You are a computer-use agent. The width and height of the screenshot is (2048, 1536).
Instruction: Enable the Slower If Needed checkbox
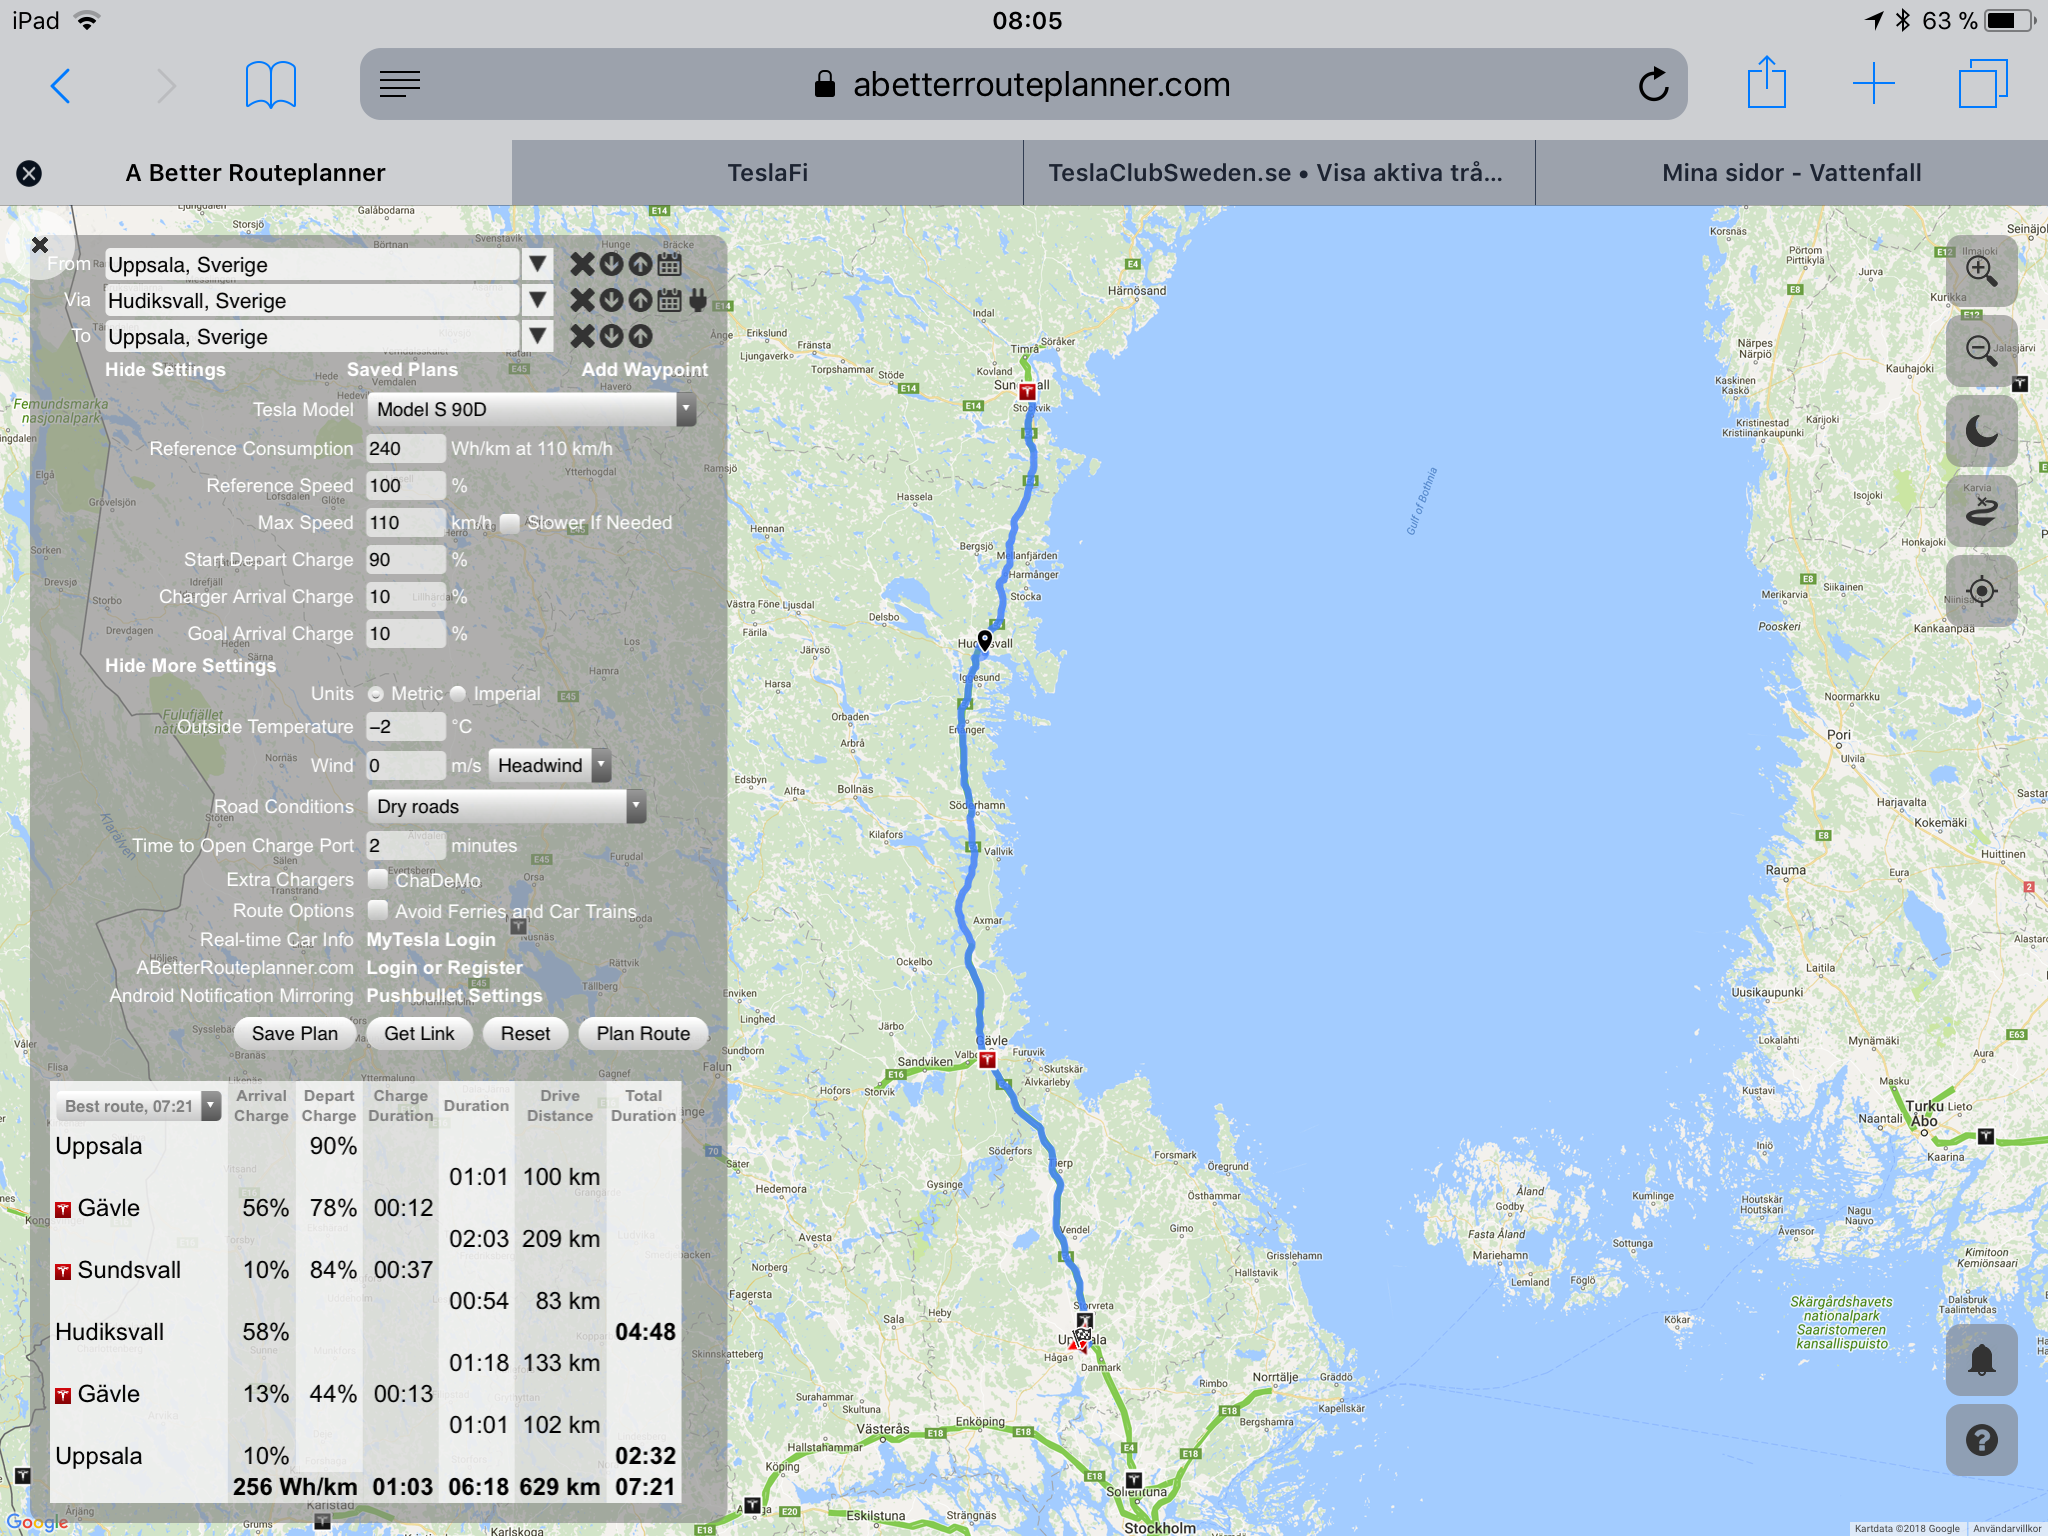pos(510,523)
